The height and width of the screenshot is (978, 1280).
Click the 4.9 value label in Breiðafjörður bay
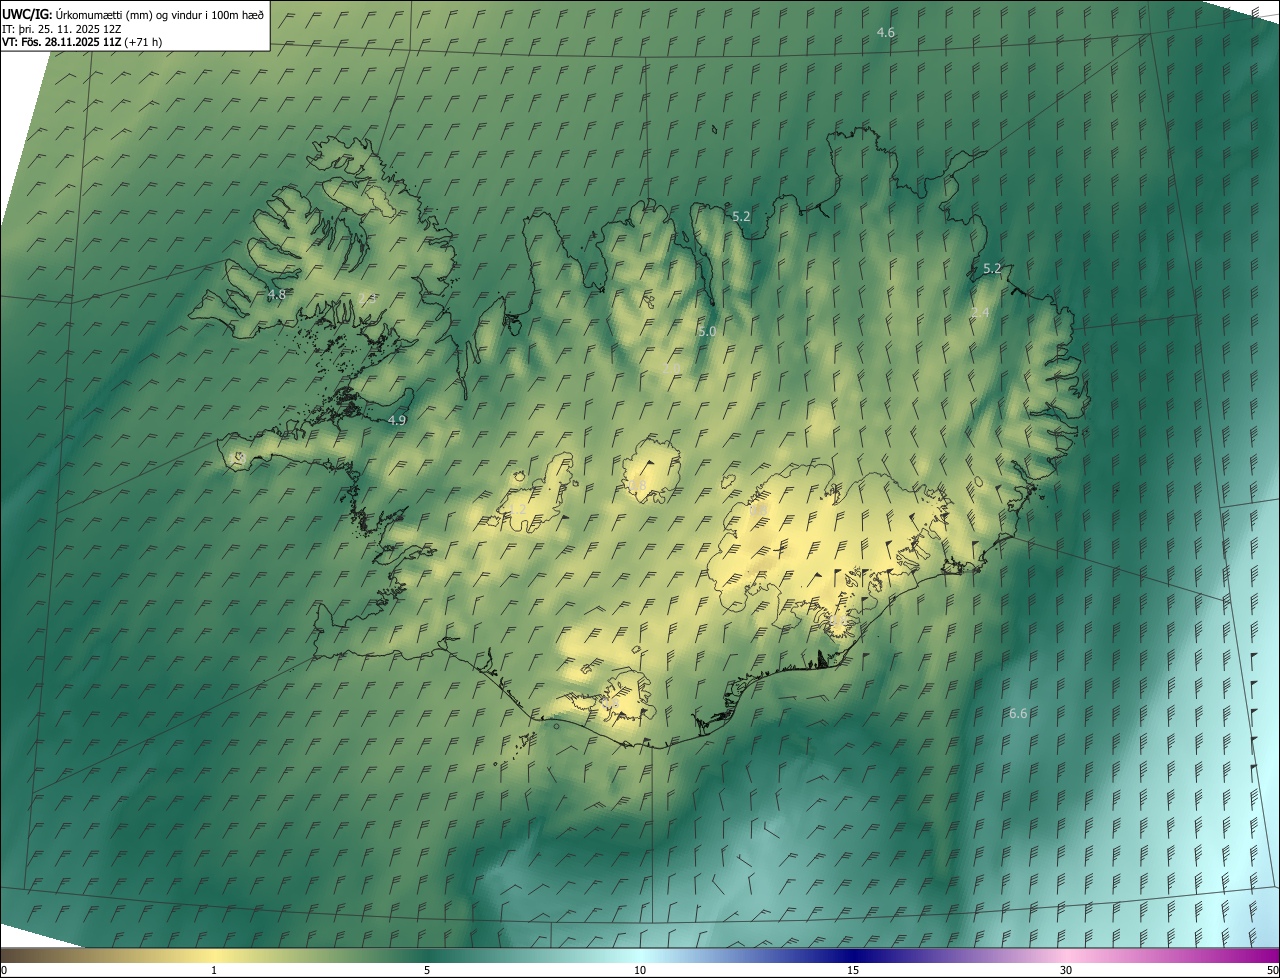397,421
